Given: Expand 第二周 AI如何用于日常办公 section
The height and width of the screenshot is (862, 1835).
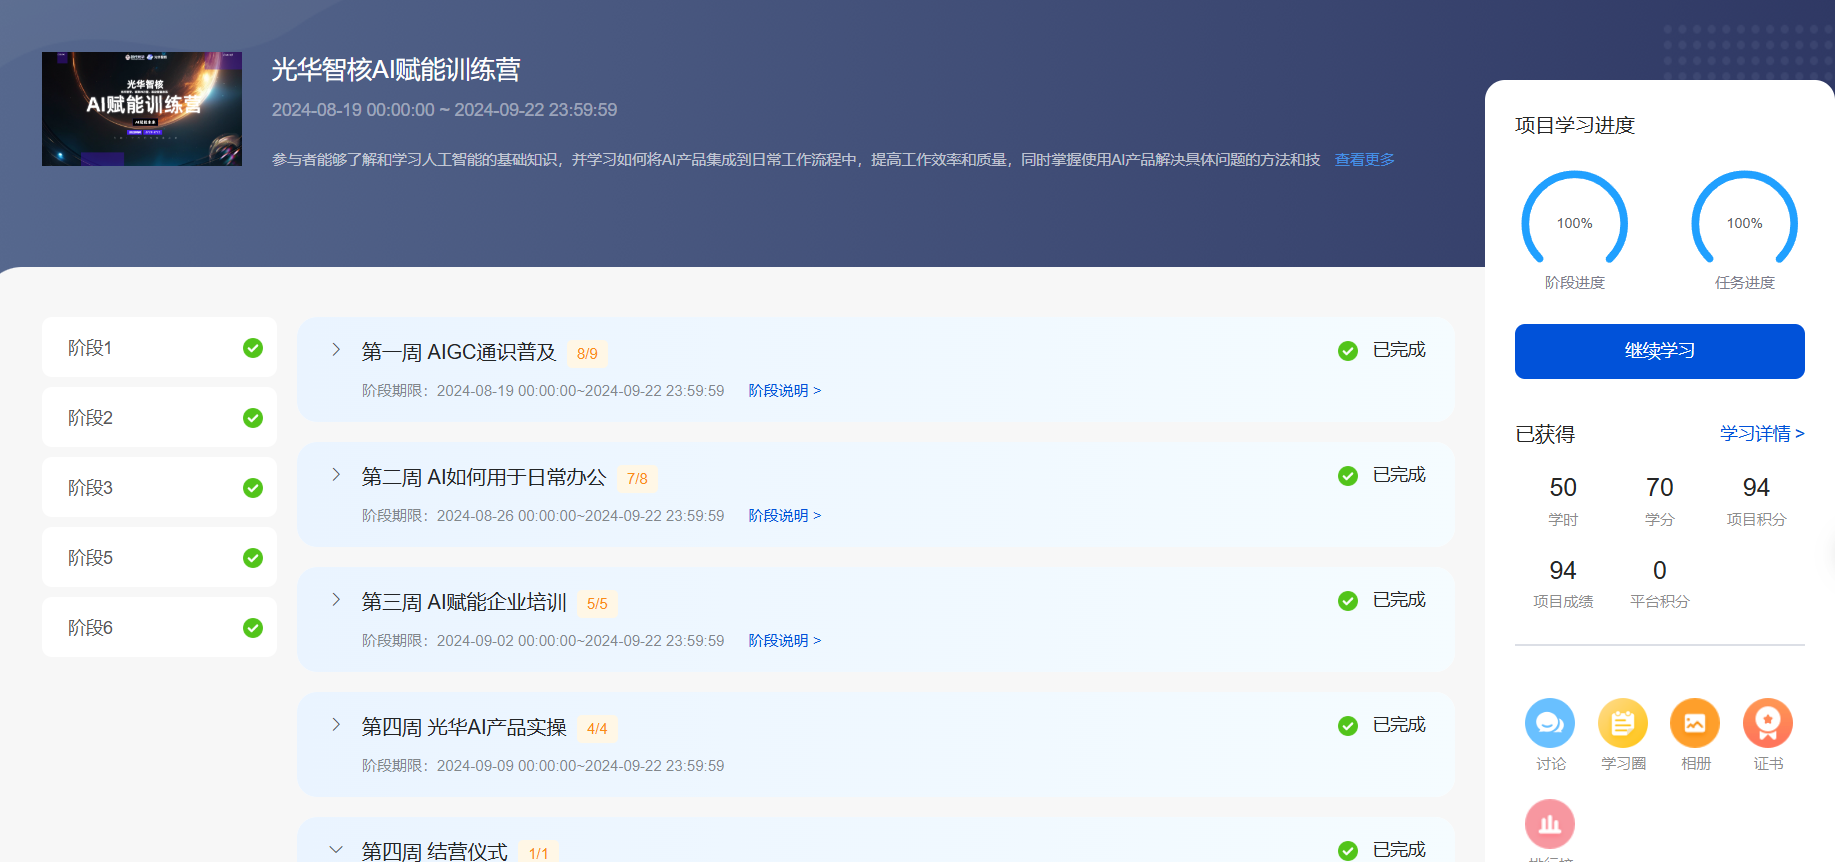Looking at the screenshot, I should (336, 475).
